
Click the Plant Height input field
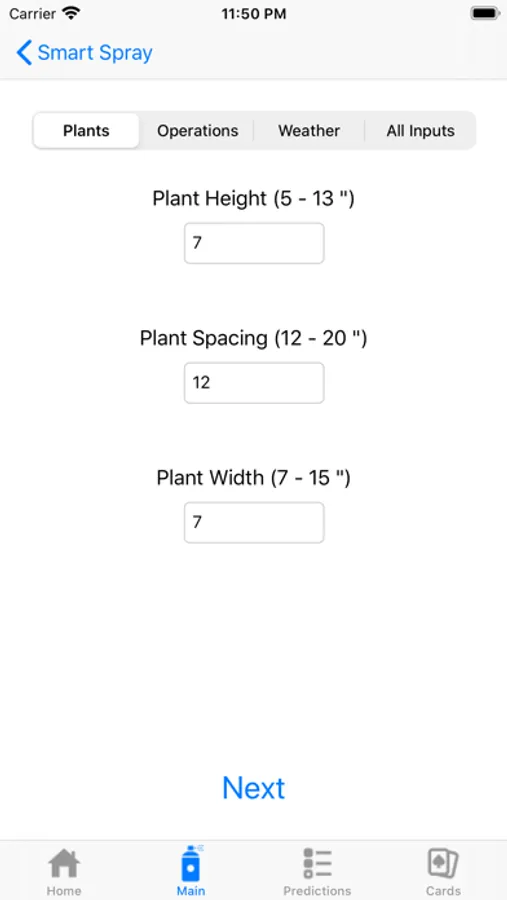254,243
